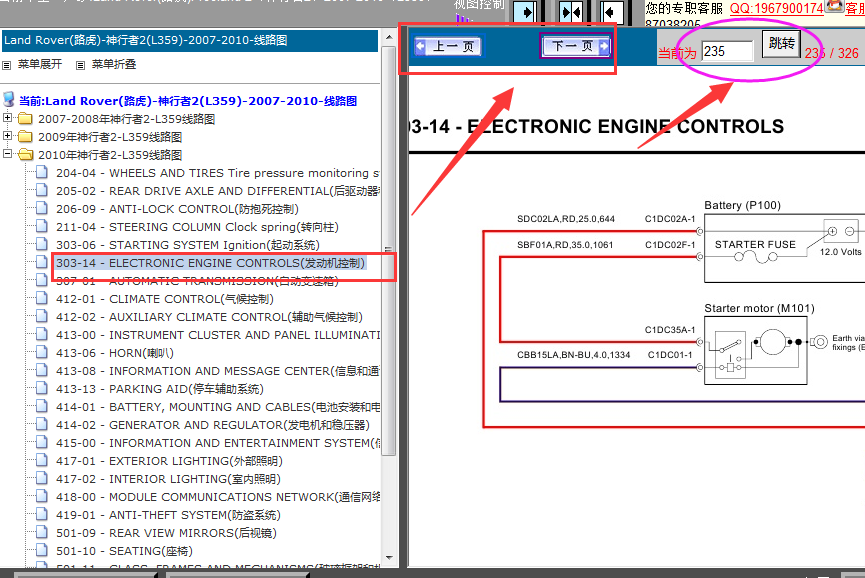Viewport: 865px width, 578px height.
Task: Go to previous page with 上一页 button
Action: 448,46
